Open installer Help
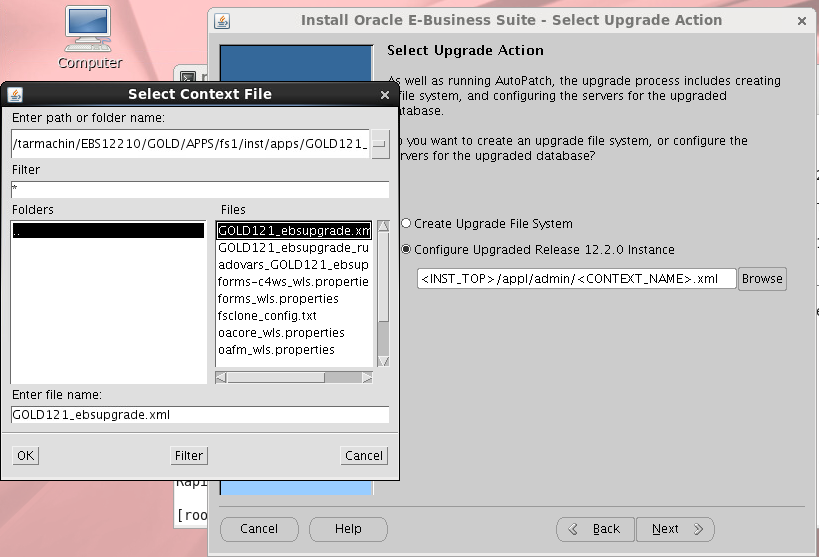 pos(348,529)
